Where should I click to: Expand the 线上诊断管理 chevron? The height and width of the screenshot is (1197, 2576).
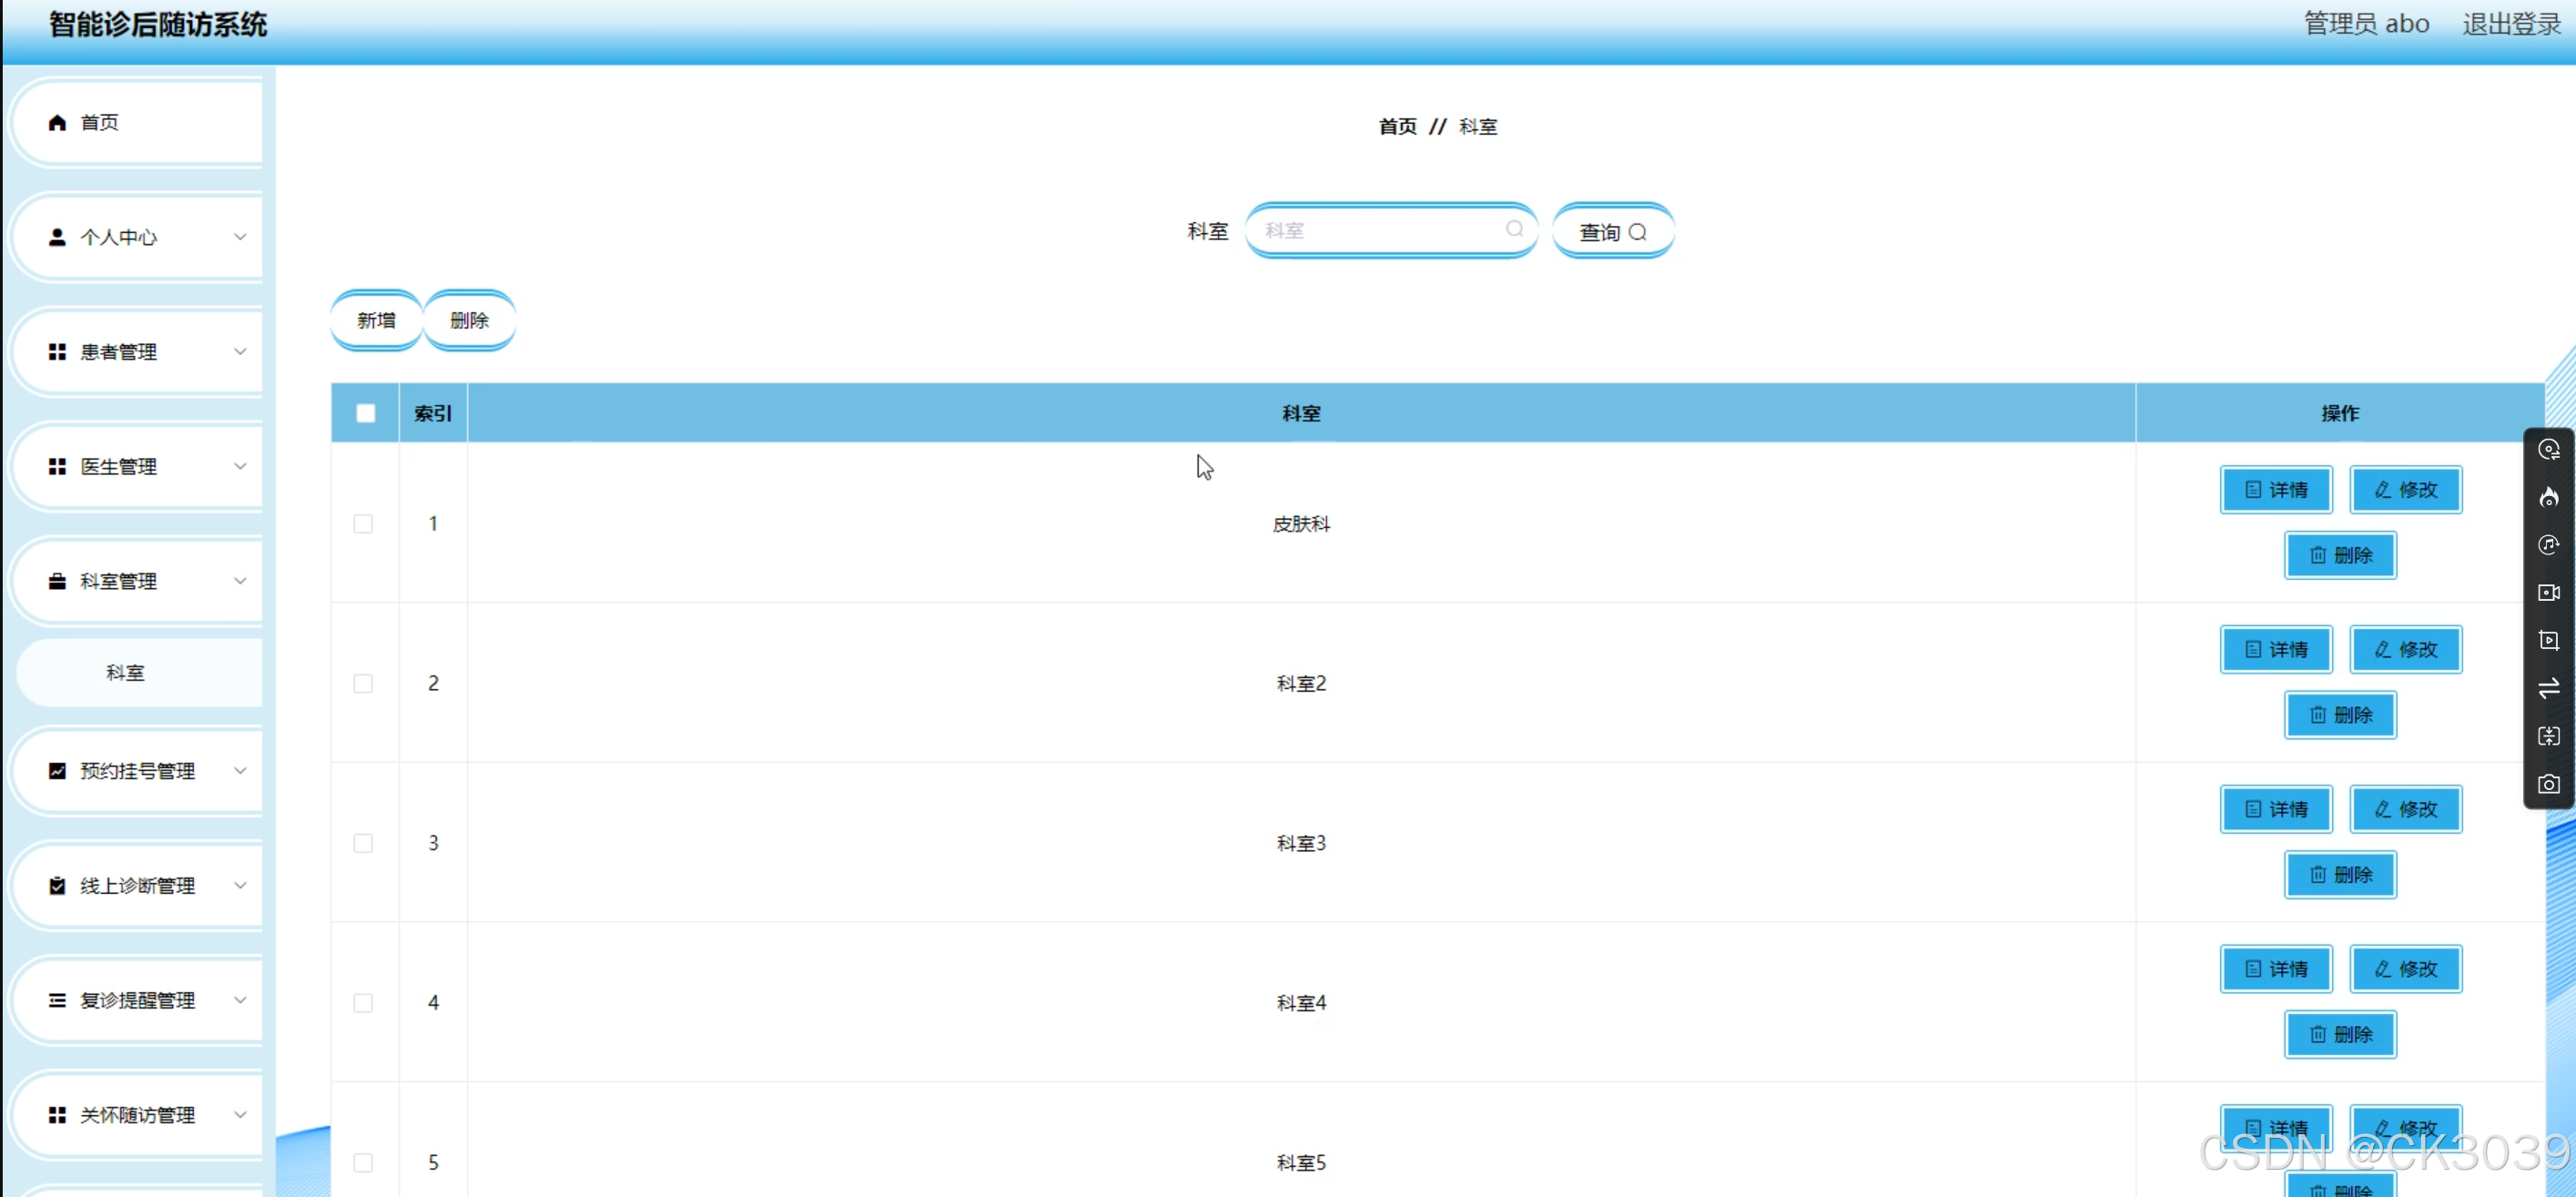coord(240,886)
